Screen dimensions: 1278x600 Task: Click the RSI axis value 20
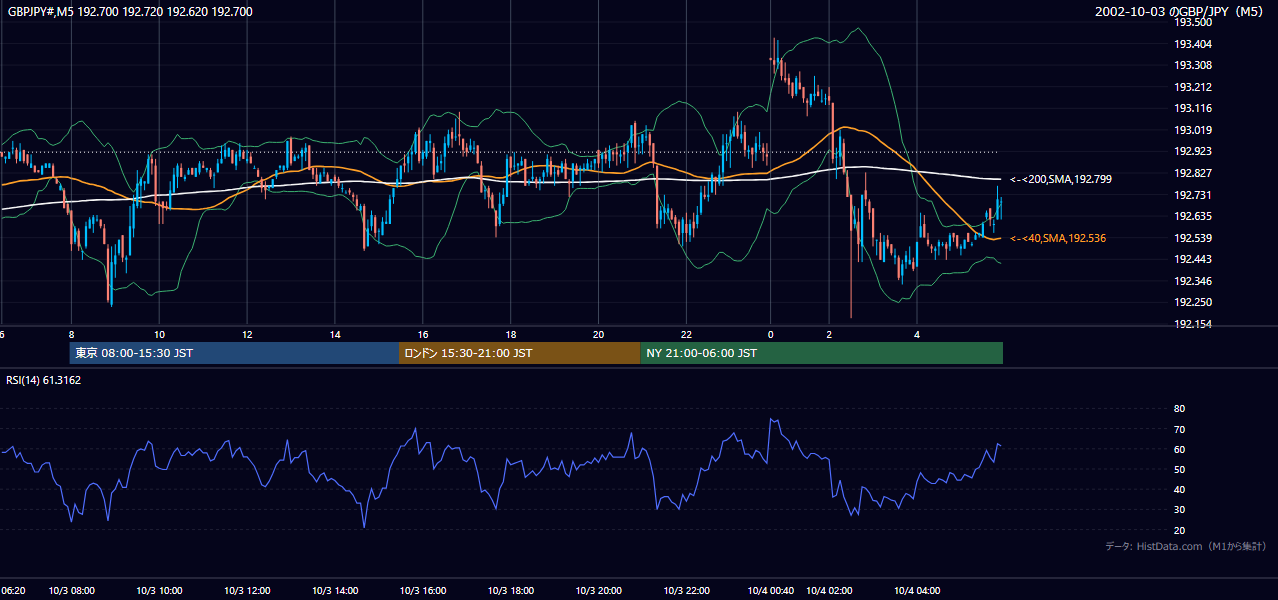1179,530
